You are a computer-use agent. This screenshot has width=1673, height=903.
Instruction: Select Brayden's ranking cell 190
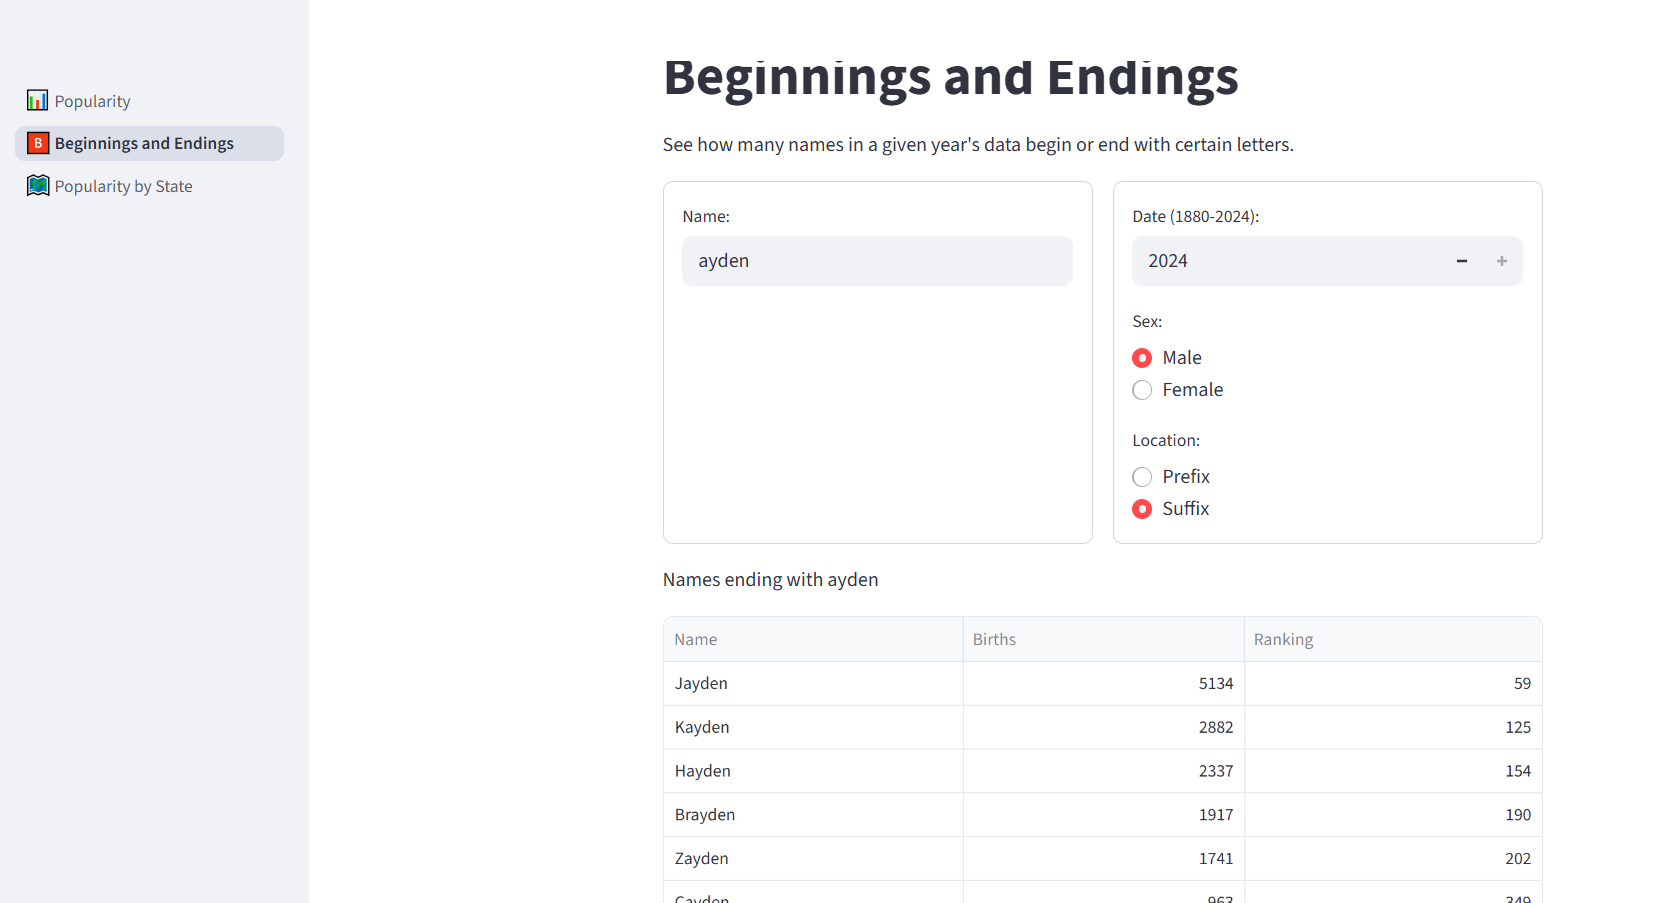pos(1393,815)
